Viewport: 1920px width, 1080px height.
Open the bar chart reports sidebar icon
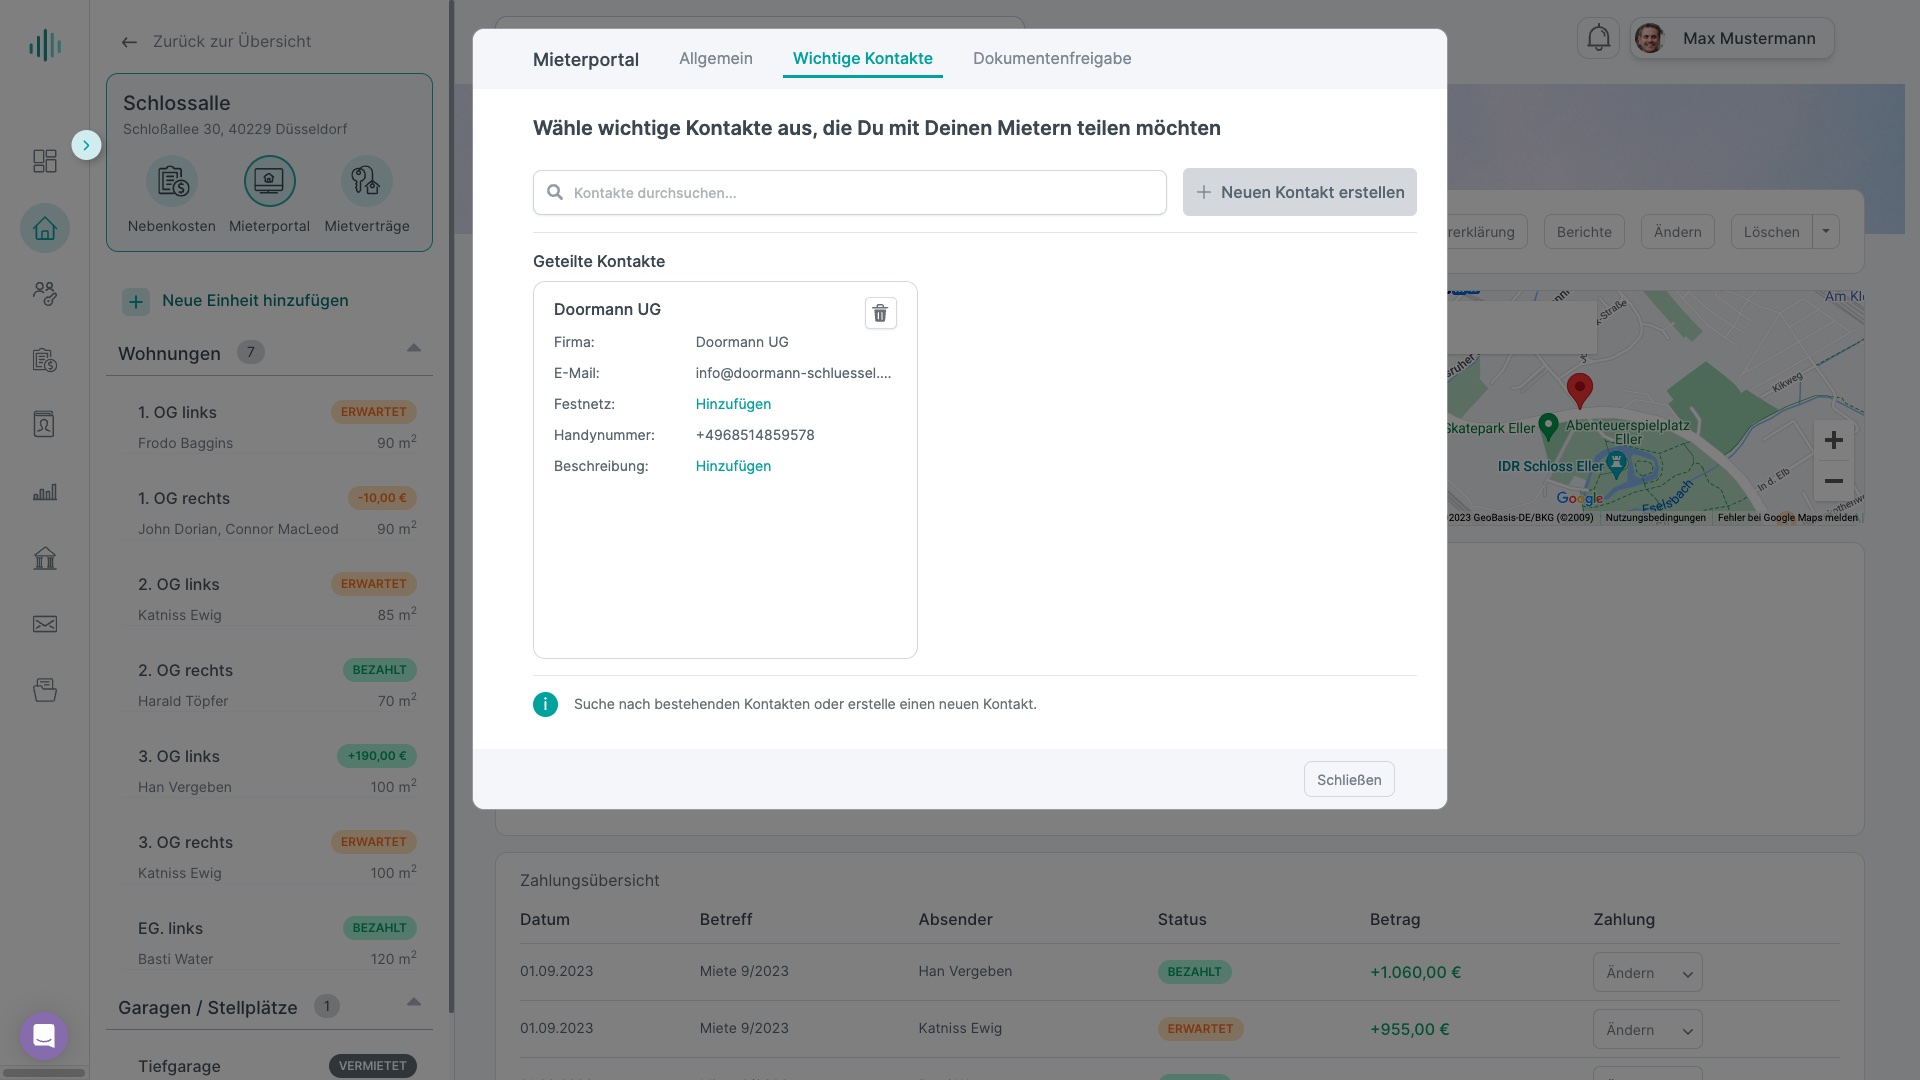coord(45,492)
